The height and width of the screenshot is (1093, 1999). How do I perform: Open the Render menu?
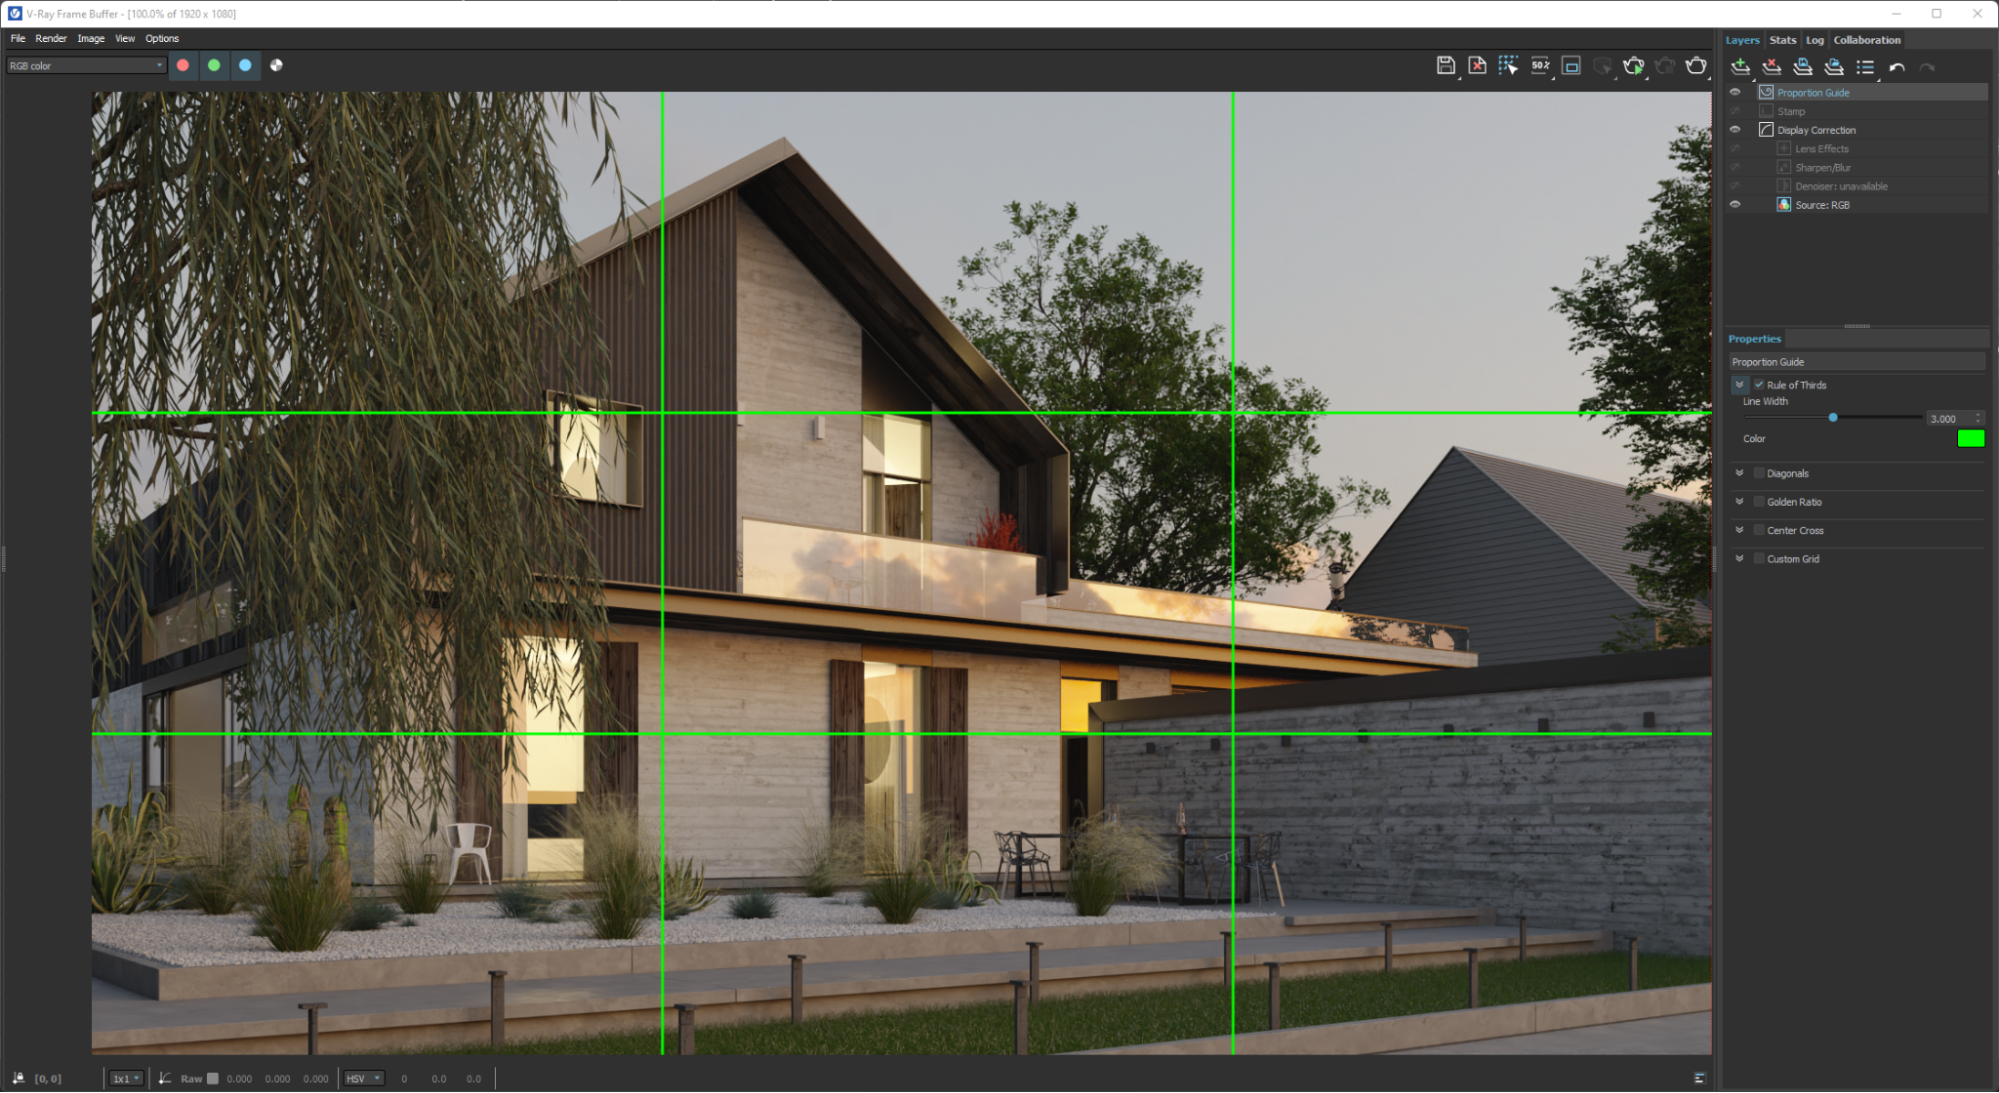click(50, 38)
